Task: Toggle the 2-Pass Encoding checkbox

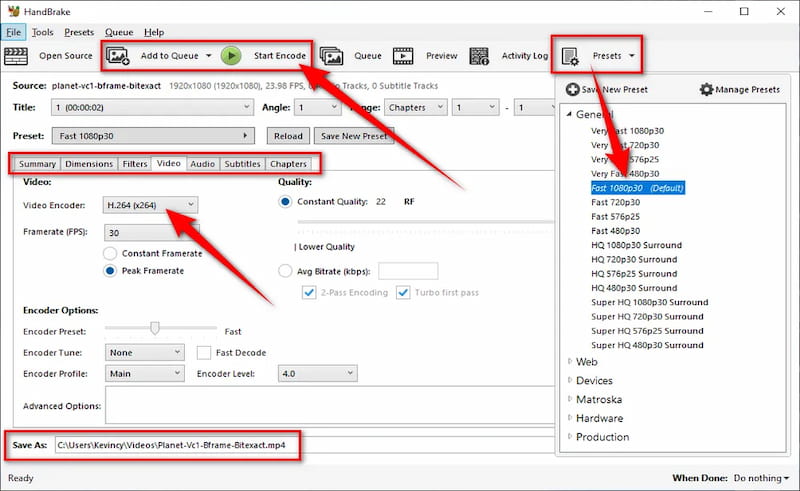Action: [x=309, y=292]
